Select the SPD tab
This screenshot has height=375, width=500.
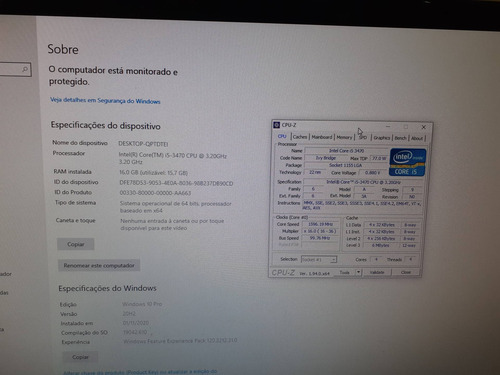tap(363, 138)
